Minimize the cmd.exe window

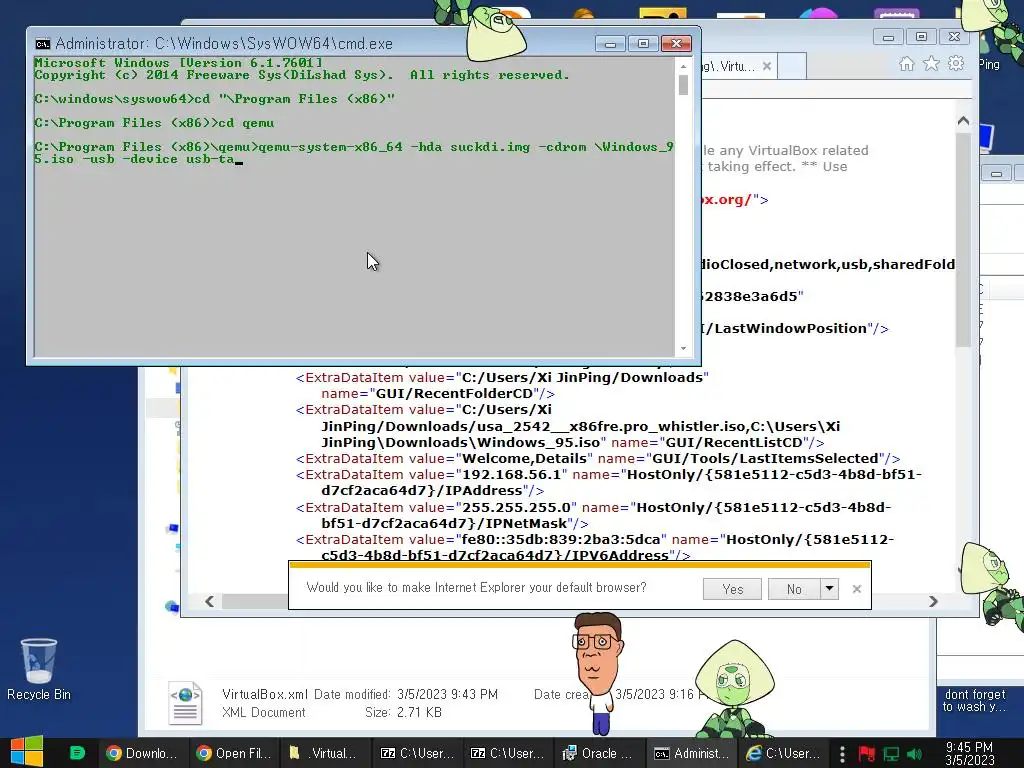(611, 44)
